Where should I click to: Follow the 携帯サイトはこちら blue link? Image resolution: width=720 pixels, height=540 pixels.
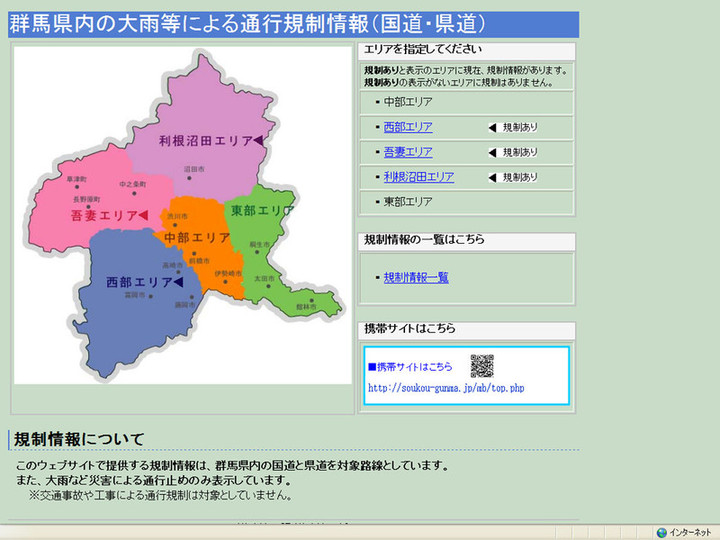414,367
